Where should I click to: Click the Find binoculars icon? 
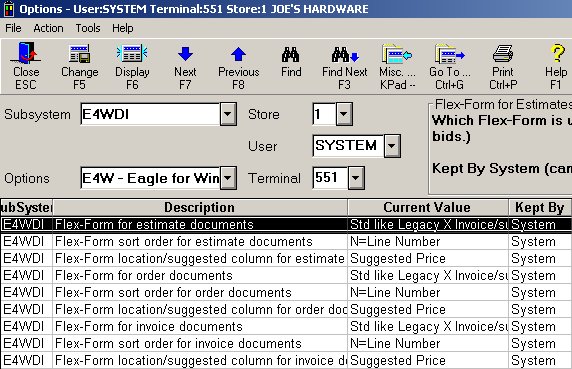(x=291, y=55)
